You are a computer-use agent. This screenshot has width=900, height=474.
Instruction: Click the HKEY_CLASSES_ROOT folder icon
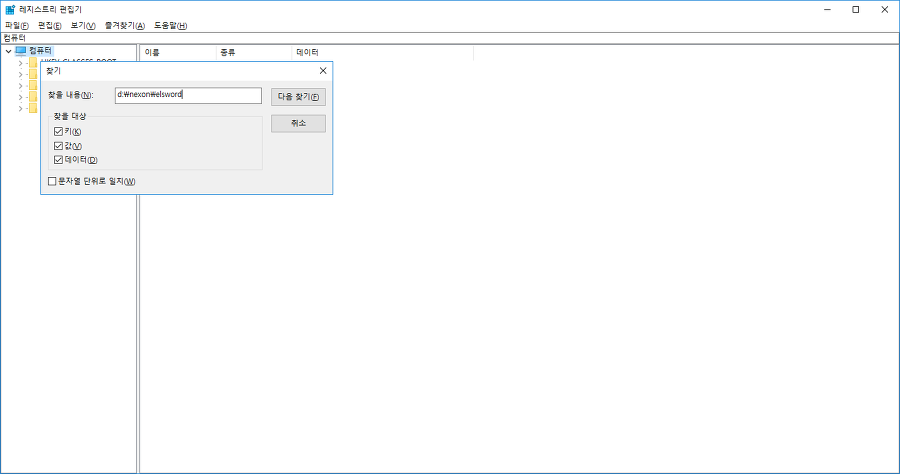pos(33,62)
